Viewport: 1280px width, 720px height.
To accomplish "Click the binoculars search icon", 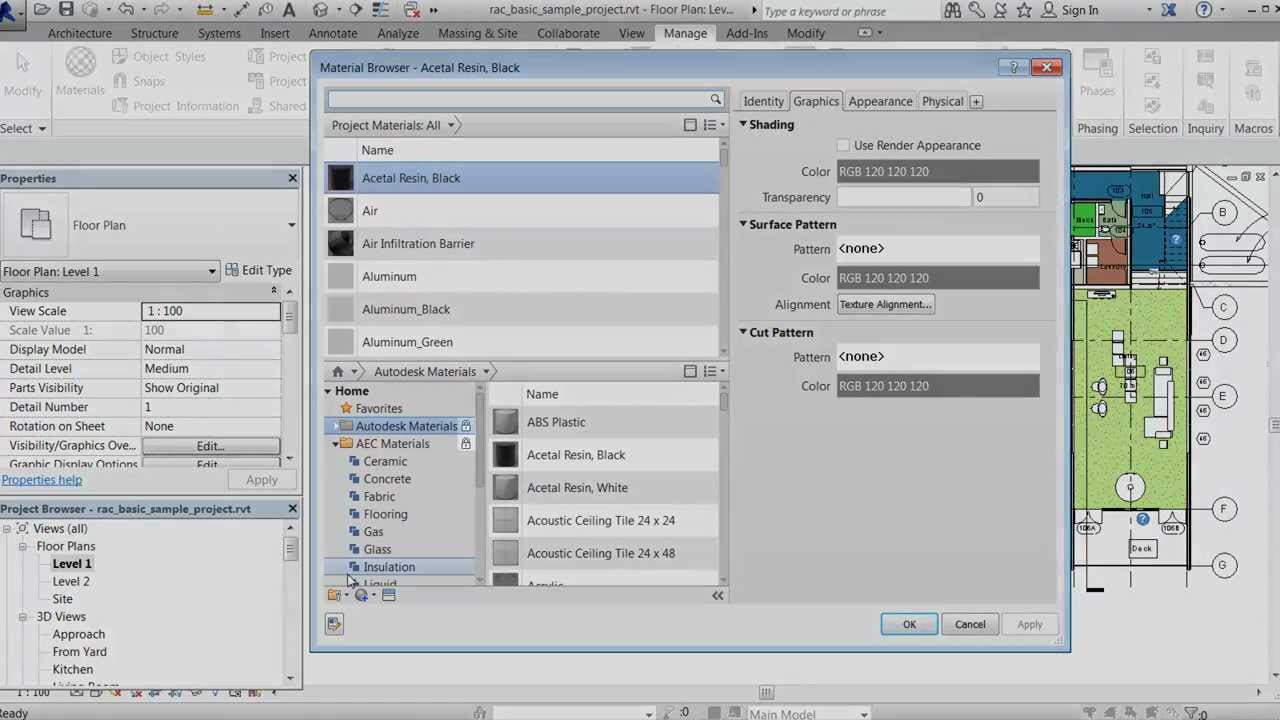I will pyautogui.click(x=952, y=10).
